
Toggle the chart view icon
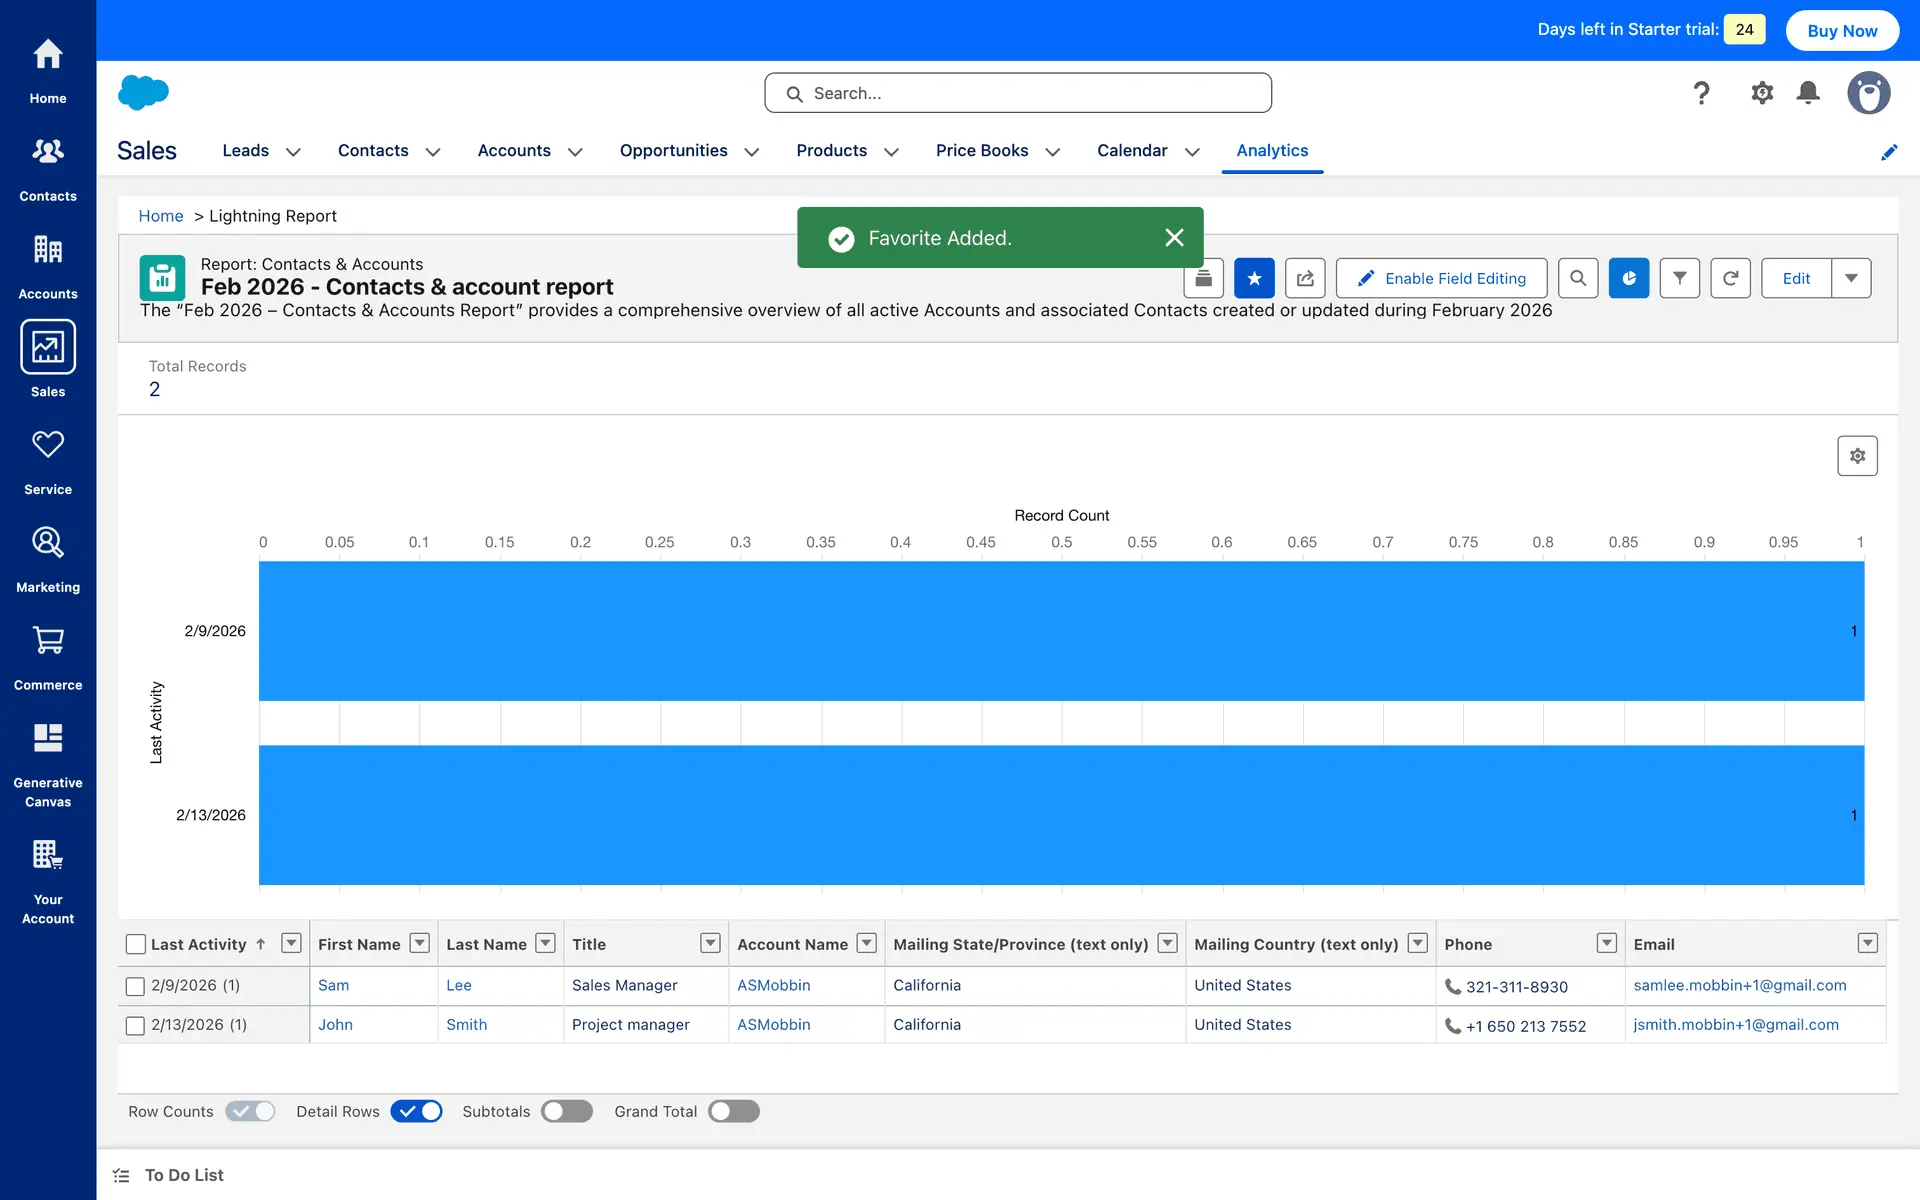coord(1628,278)
